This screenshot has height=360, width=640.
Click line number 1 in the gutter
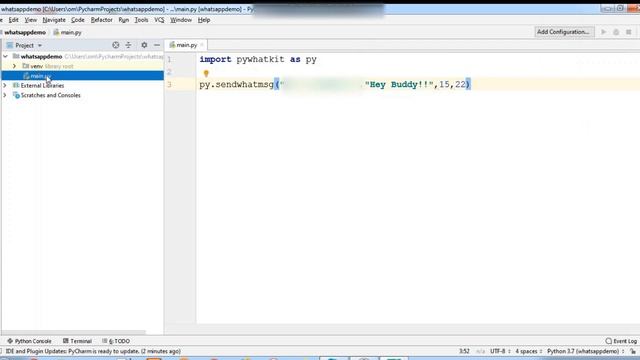169,60
